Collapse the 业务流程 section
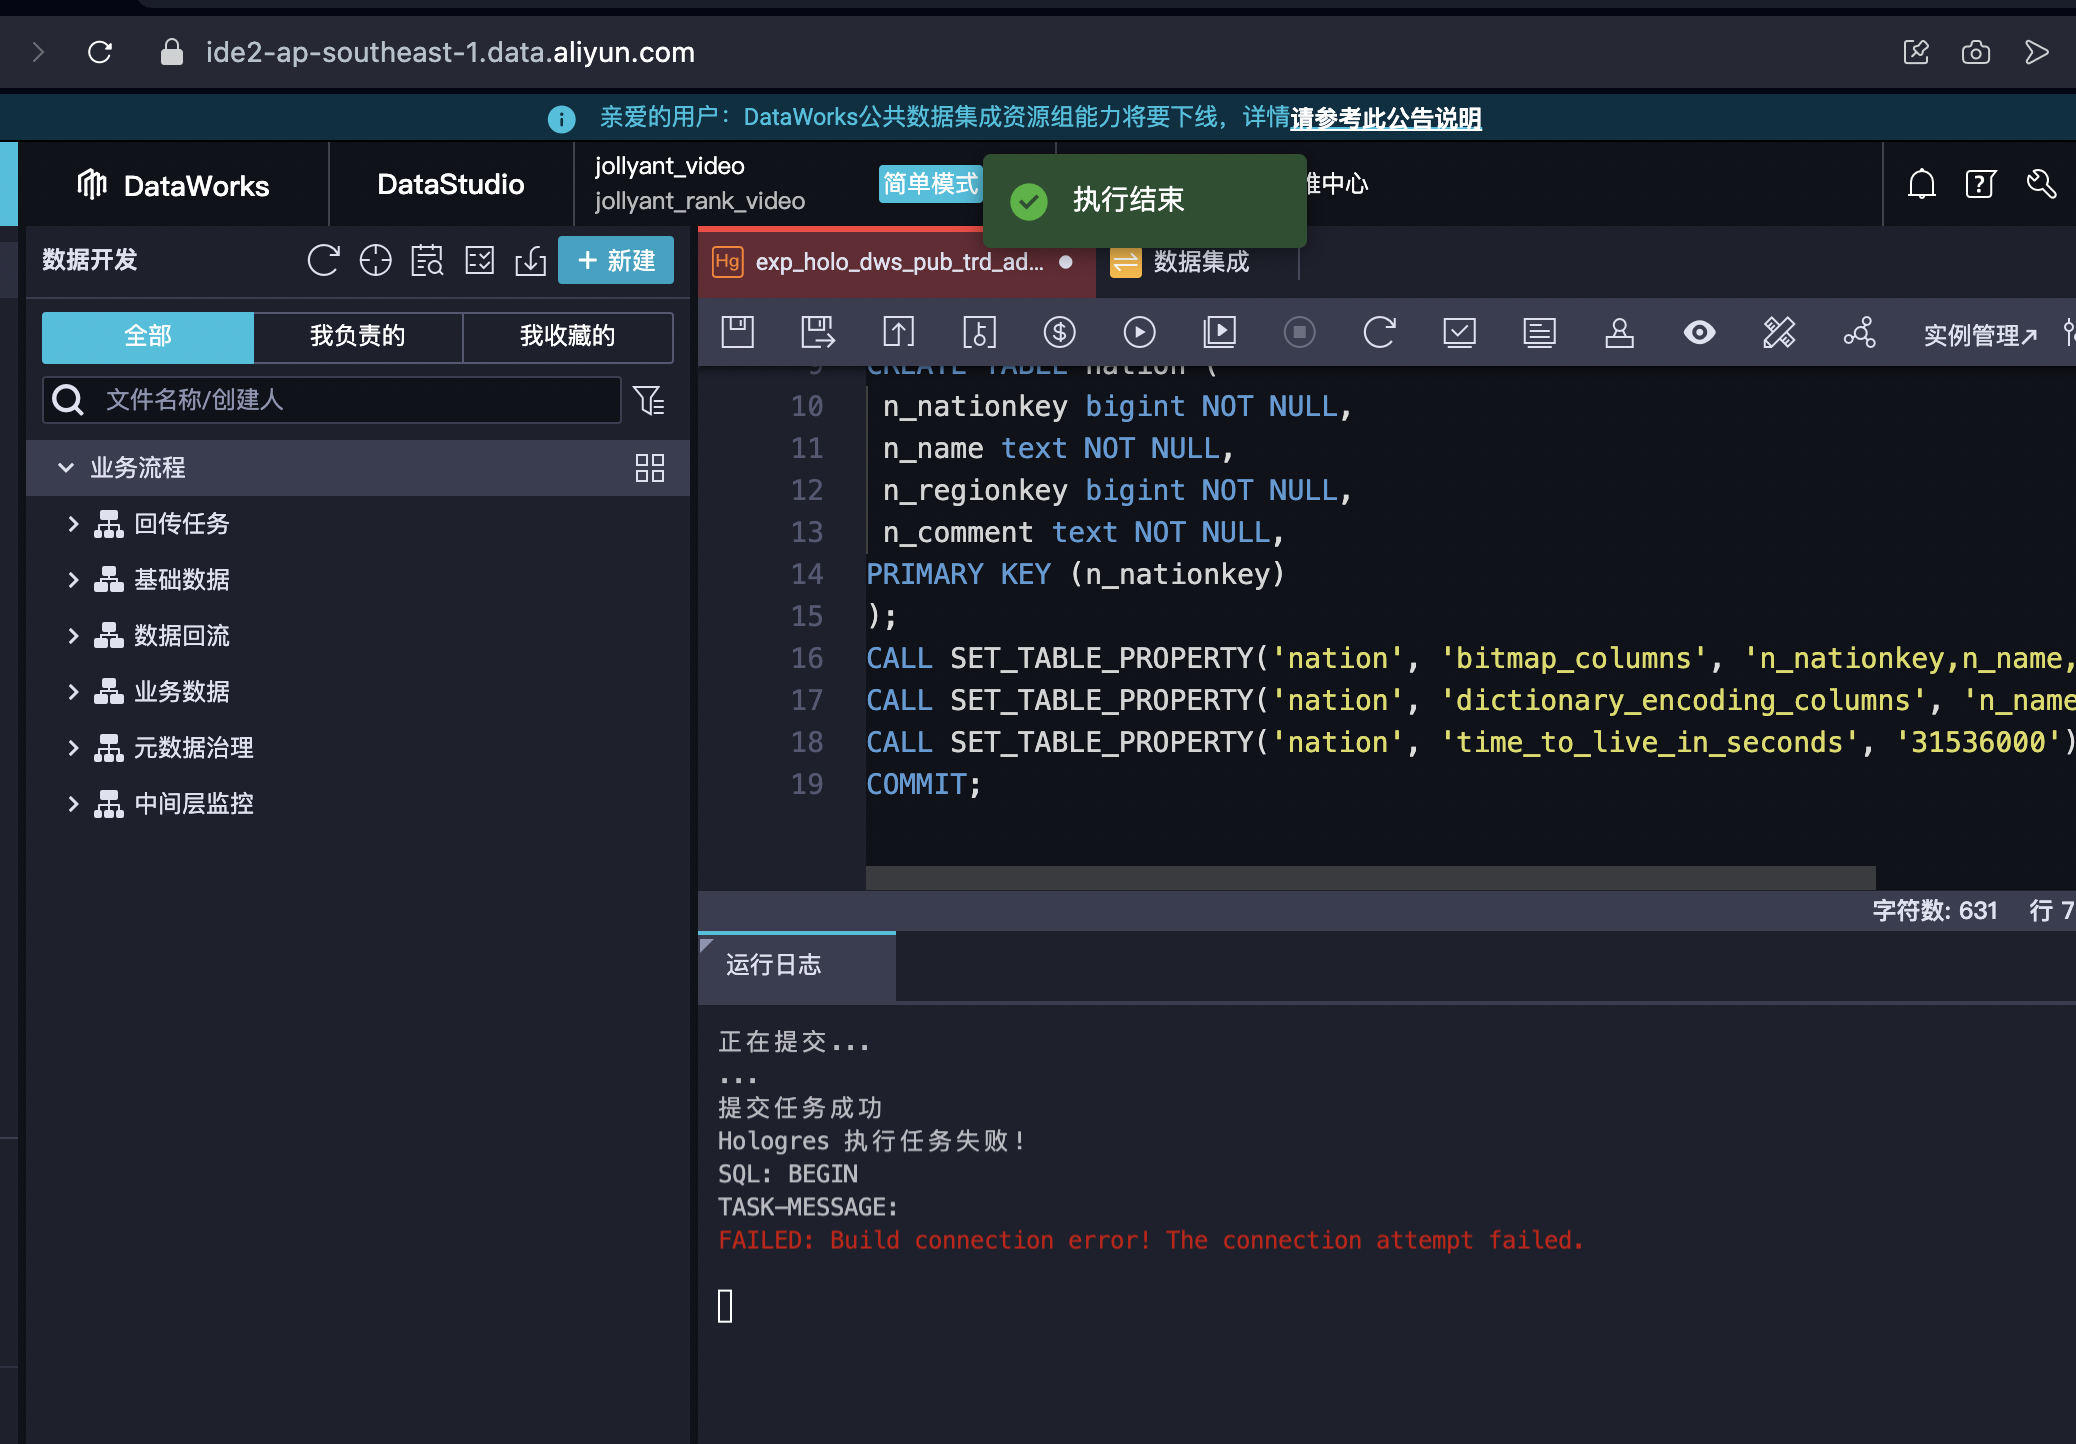The image size is (2076, 1444). [66, 467]
